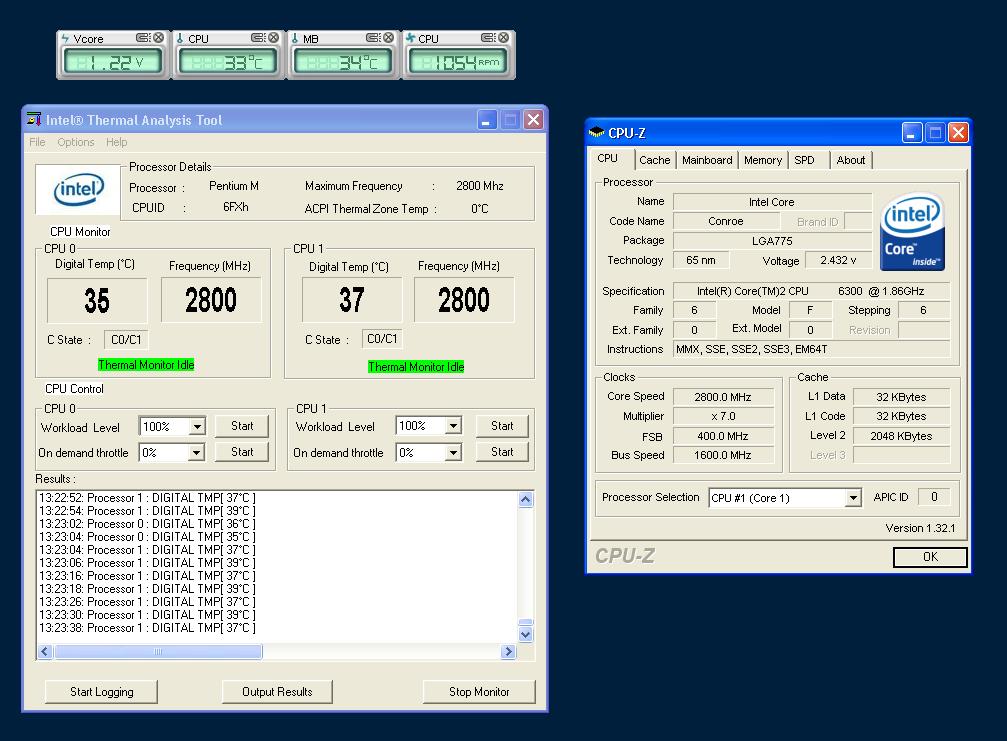Open the Help menu in Thermal Analysis Tool
Image resolution: width=1007 pixels, height=741 pixels.
click(x=116, y=142)
